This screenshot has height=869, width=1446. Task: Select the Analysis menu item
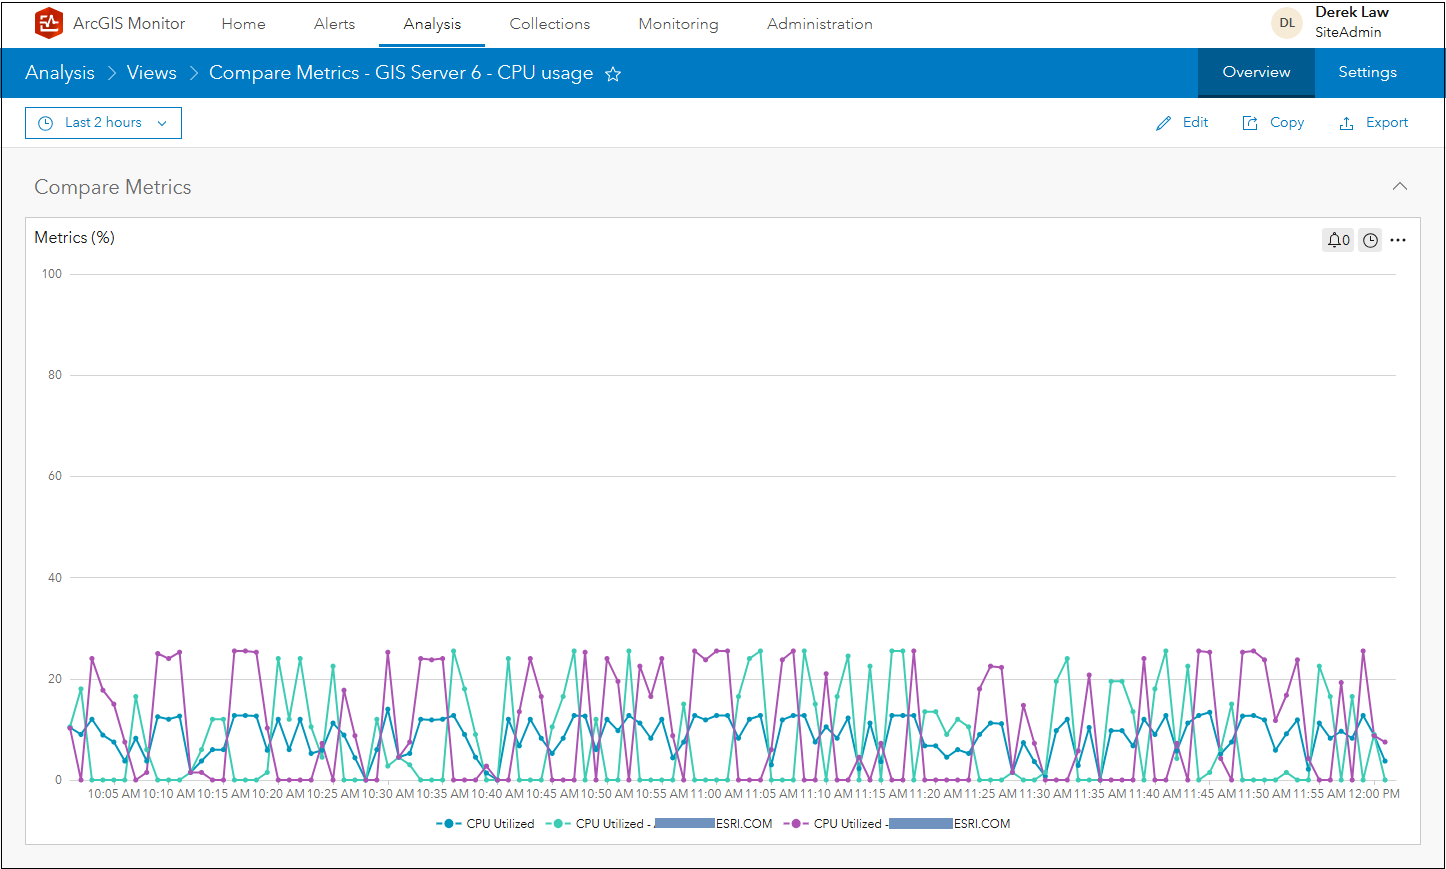[x=432, y=24]
